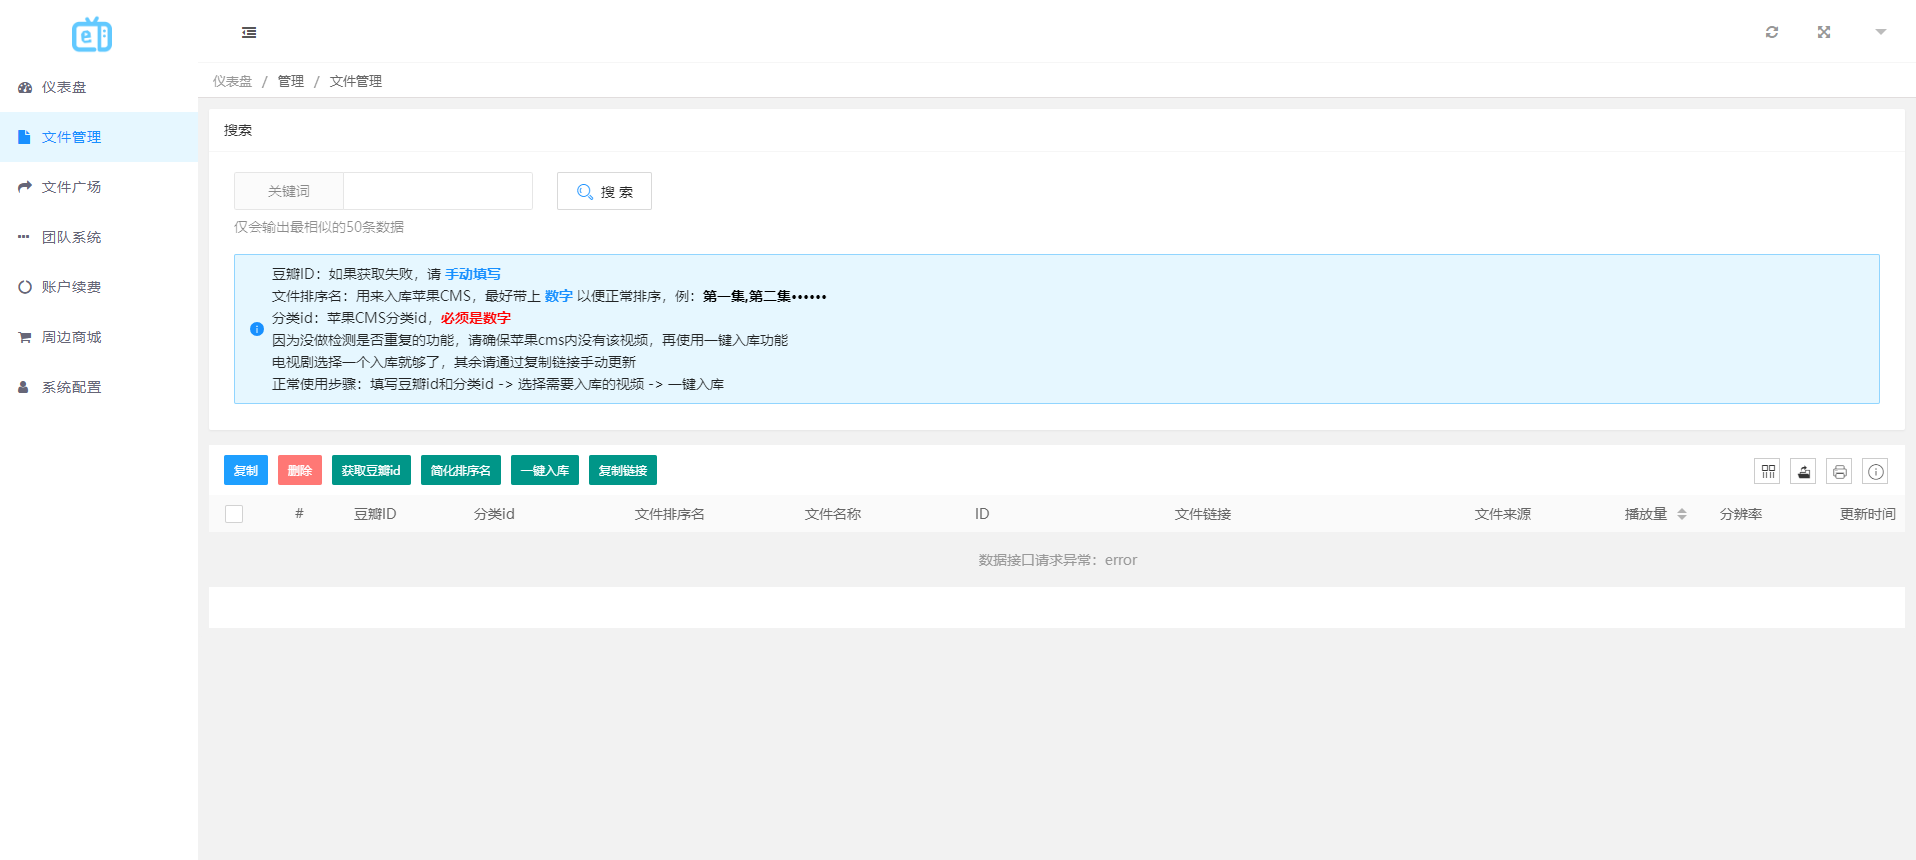Open 文件广场 in the sidebar
This screenshot has height=860, width=1916.
[x=71, y=187]
